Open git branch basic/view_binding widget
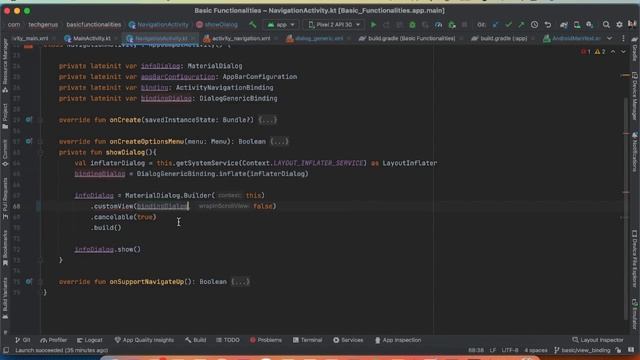The image size is (640, 360). coord(582,350)
